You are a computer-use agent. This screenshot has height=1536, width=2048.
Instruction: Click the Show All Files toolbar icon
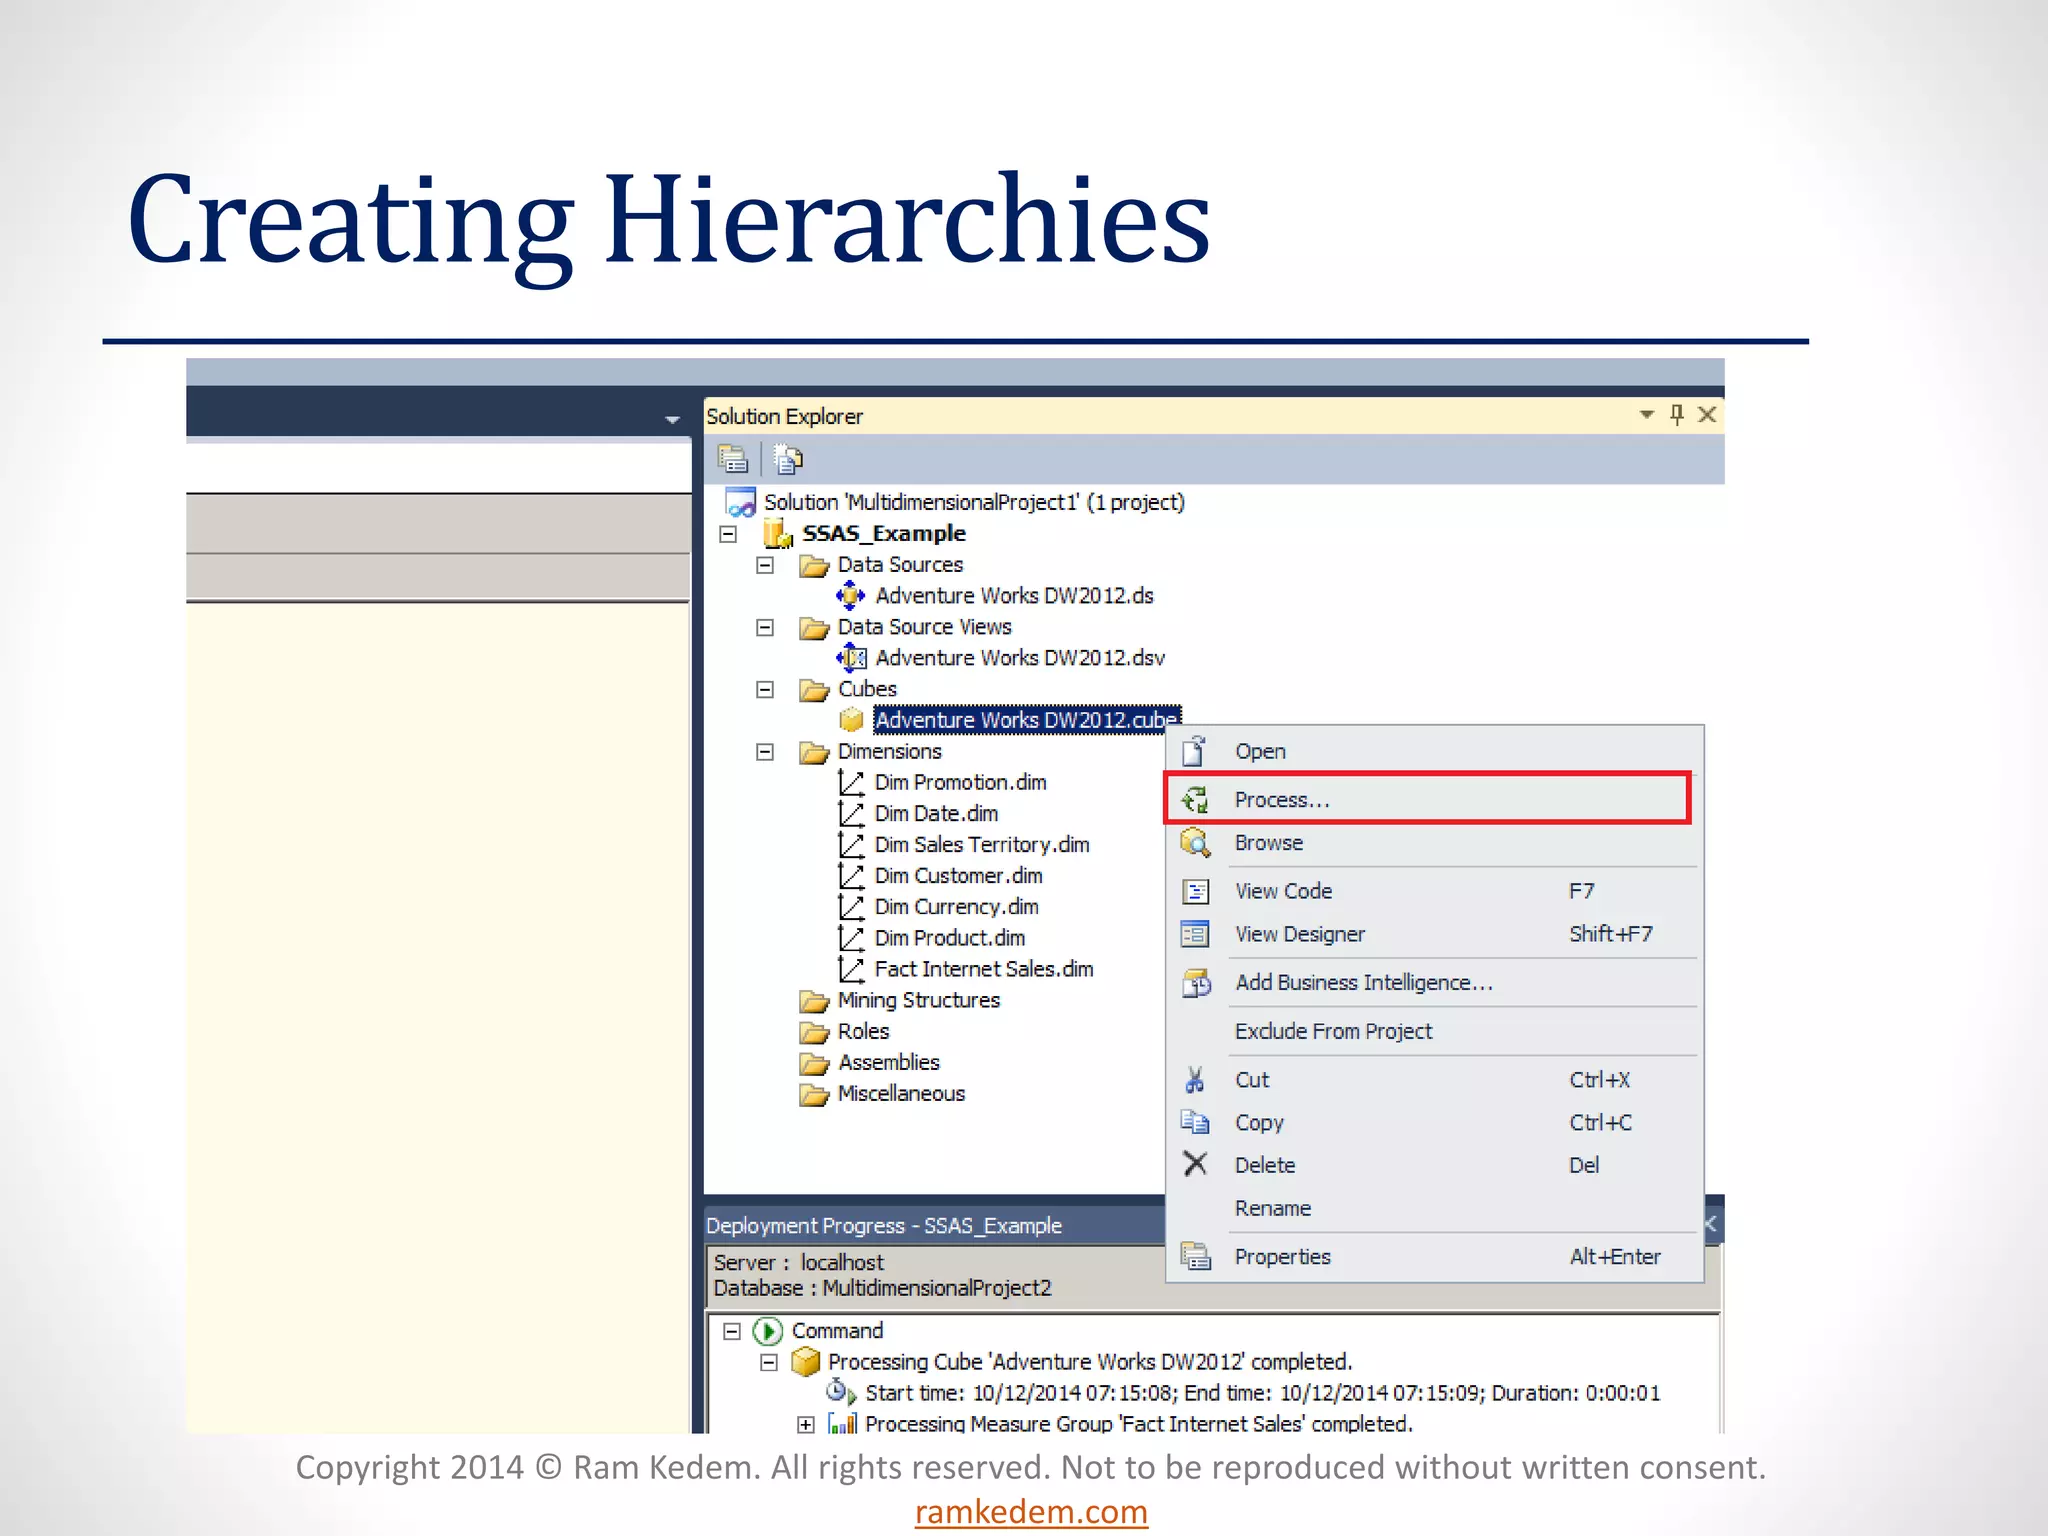788,459
